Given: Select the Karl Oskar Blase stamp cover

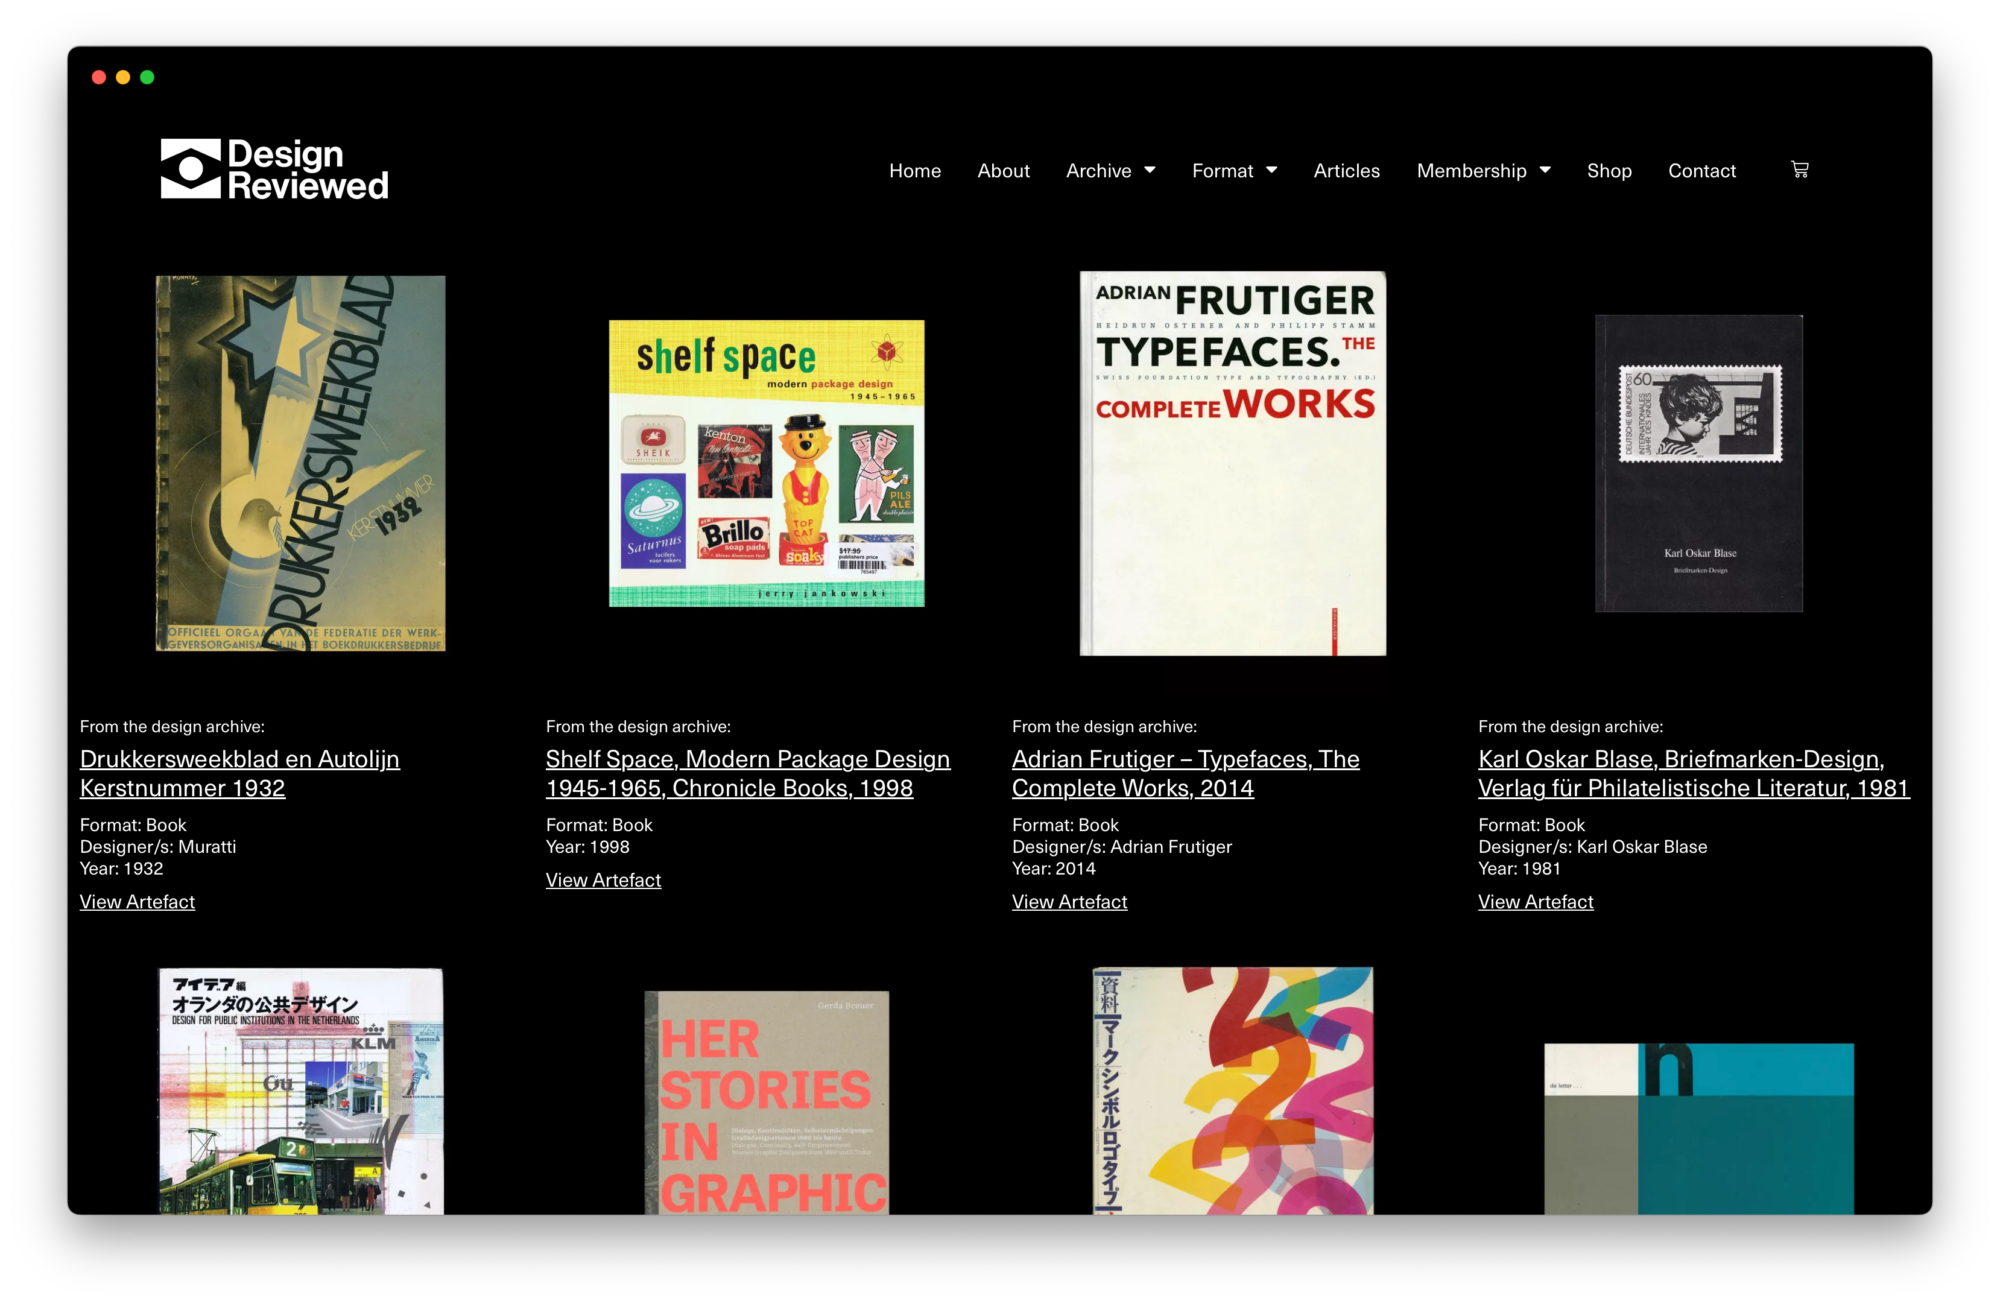Looking at the screenshot, I should click(x=1699, y=463).
